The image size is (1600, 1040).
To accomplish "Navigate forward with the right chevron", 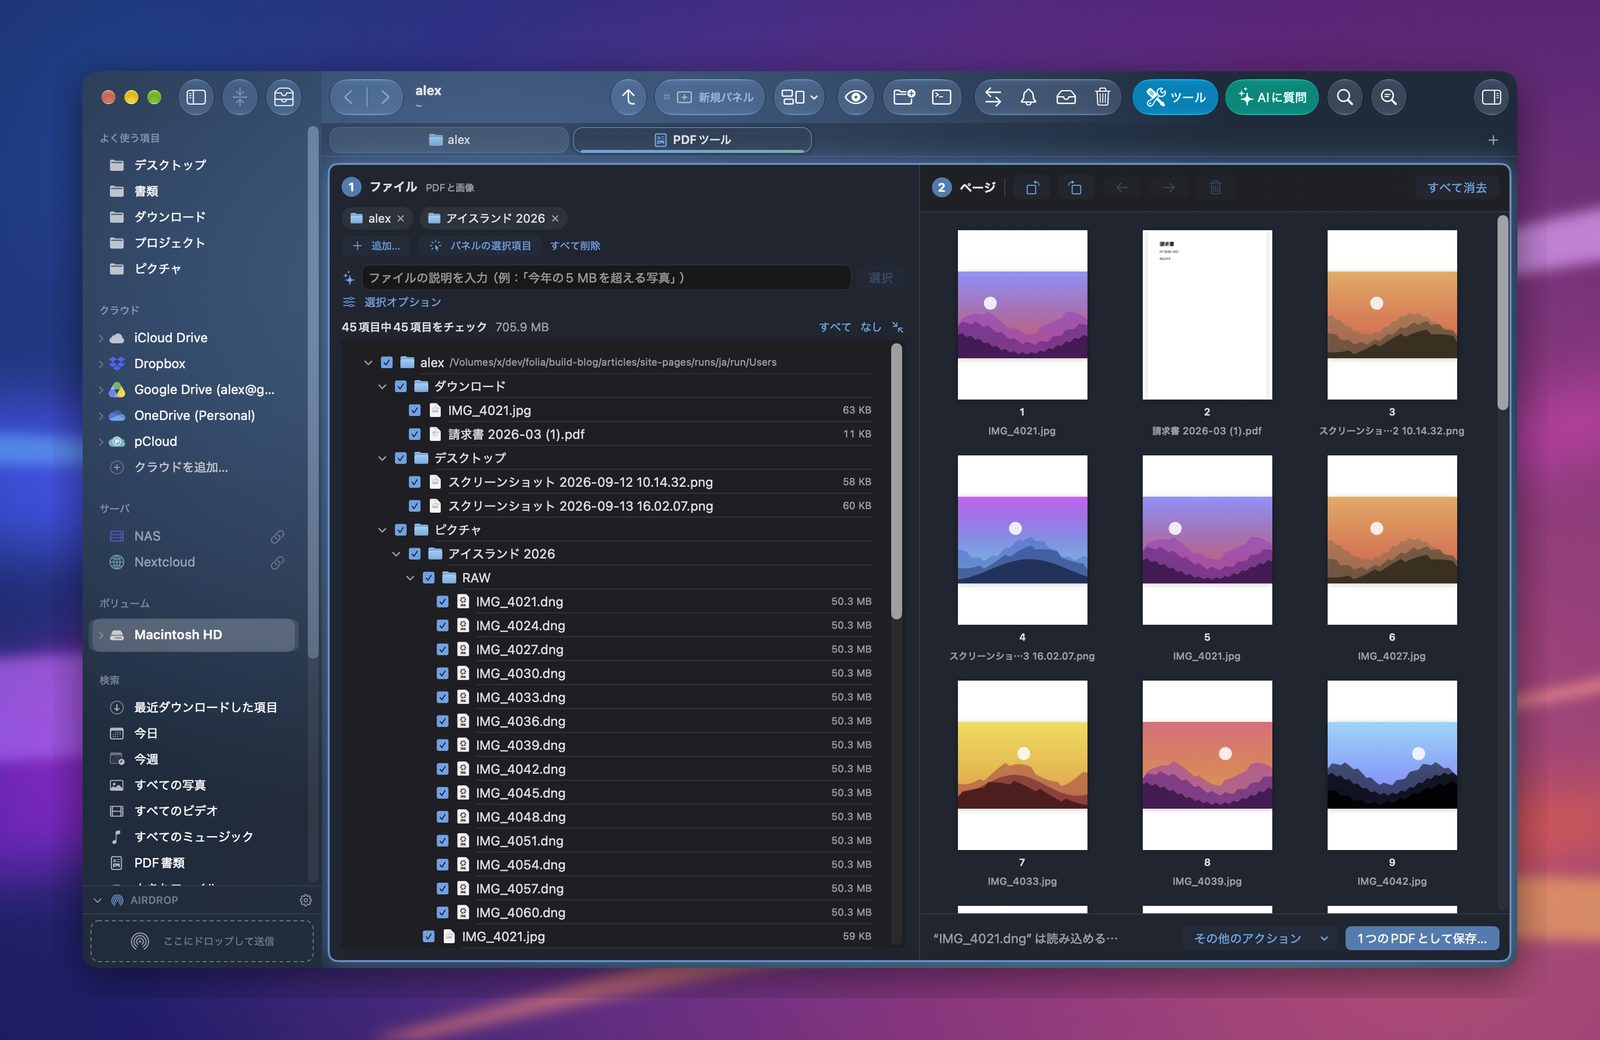I will point(384,97).
